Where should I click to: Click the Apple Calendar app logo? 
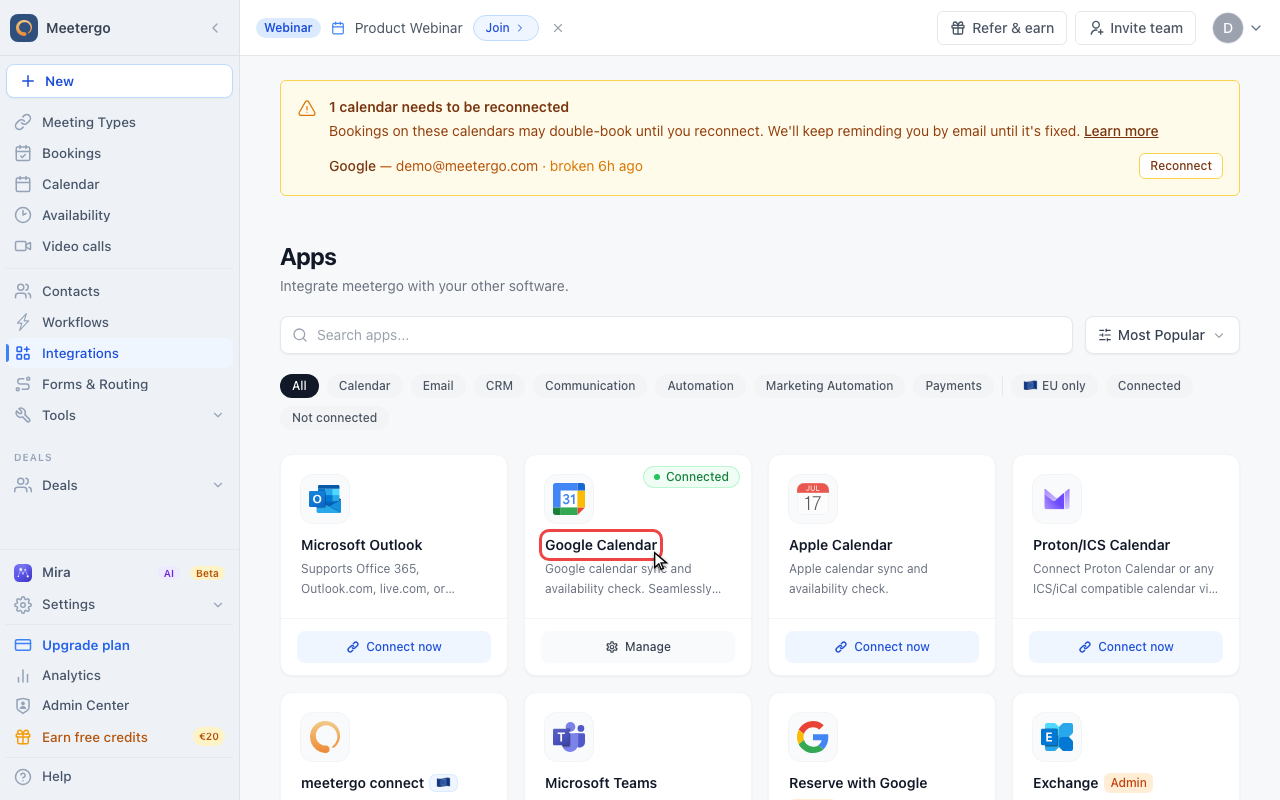click(813, 499)
